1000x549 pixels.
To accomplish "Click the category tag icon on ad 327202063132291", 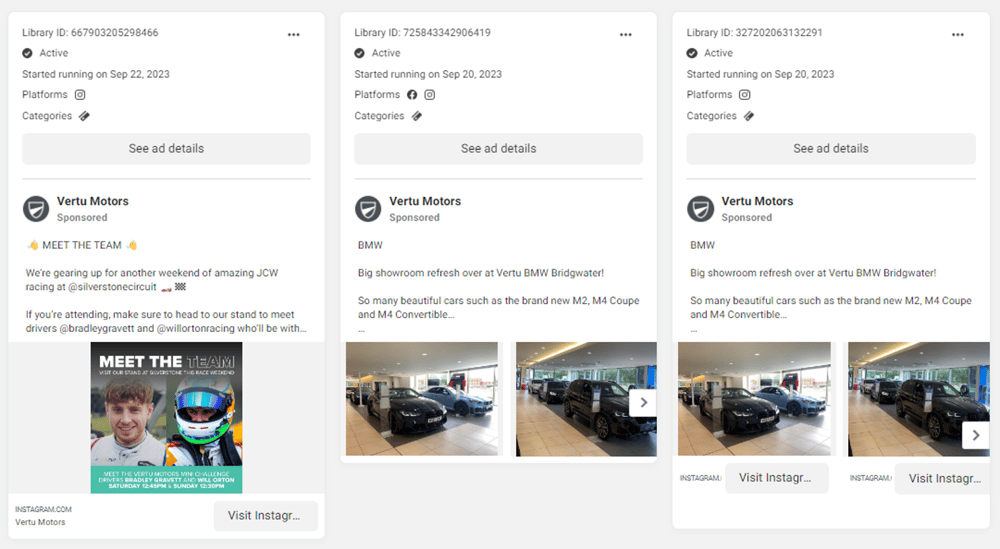I will (x=749, y=116).
